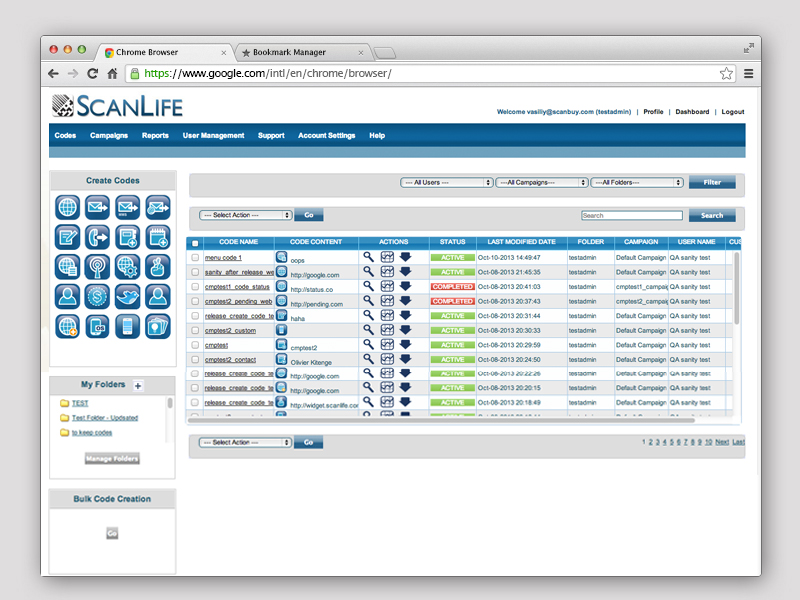Tick the checkbox for menu_code_1

pos(195,258)
